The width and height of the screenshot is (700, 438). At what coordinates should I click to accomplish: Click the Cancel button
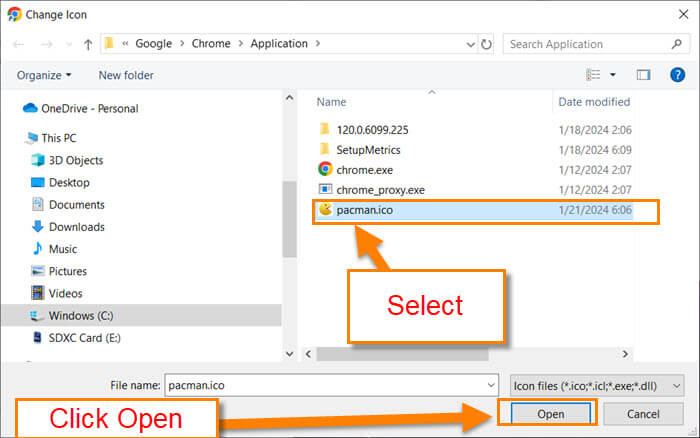pos(643,414)
